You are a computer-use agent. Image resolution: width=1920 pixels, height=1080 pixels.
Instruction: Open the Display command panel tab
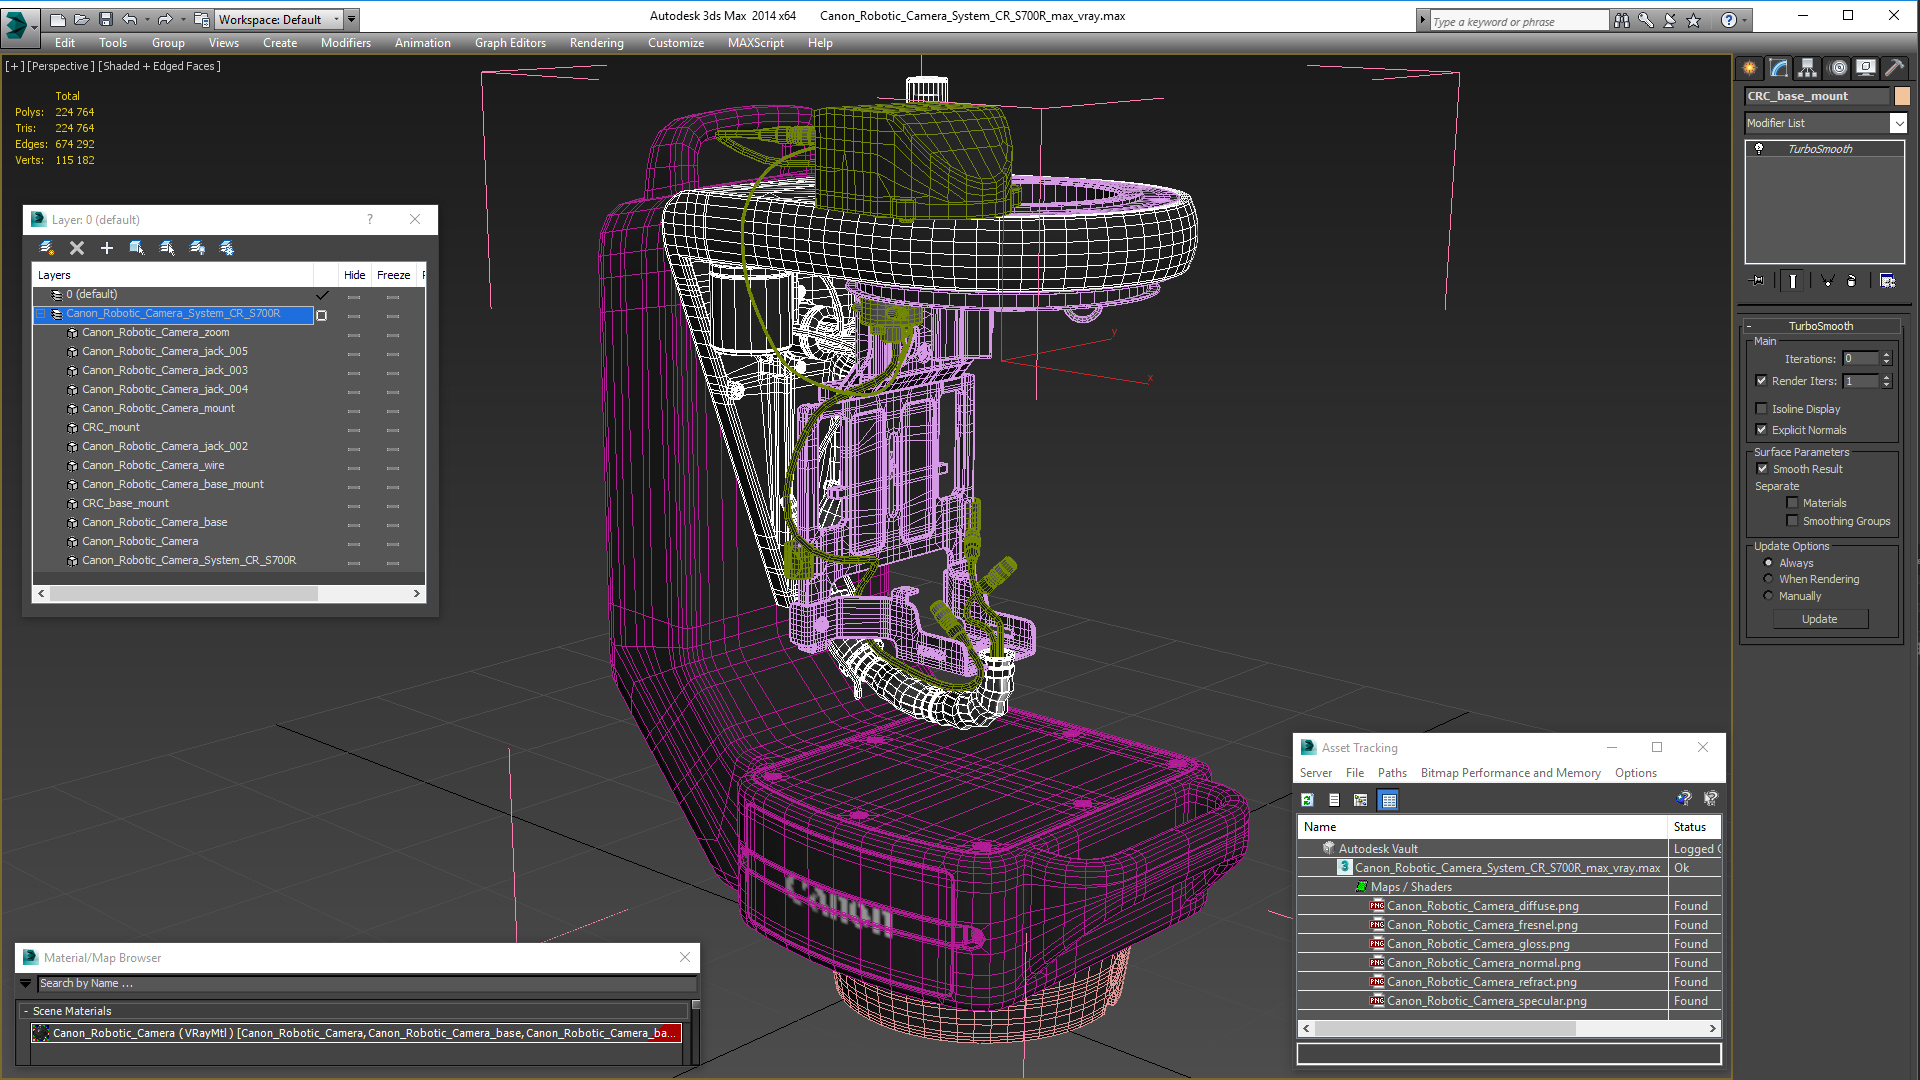coord(1866,68)
